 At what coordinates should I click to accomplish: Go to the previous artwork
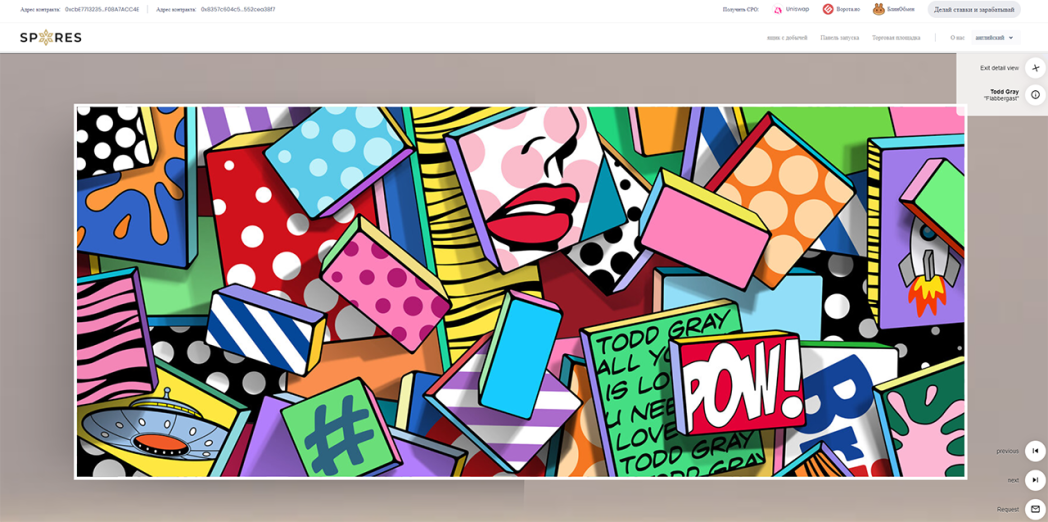pyautogui.click(x=1035, y=450)
